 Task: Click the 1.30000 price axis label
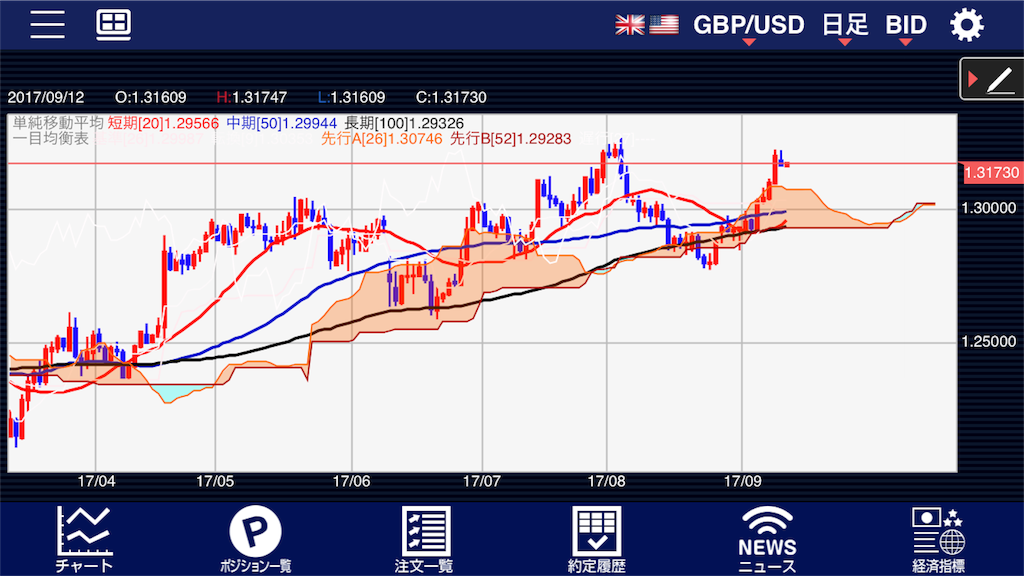click(x=989, y=208)
